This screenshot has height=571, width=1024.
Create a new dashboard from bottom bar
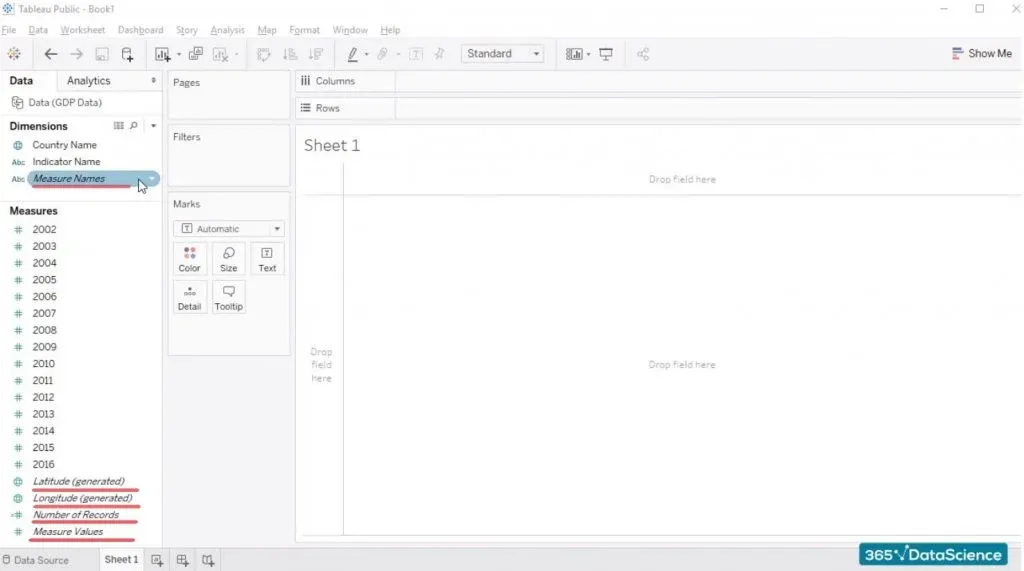coord(183,560)
